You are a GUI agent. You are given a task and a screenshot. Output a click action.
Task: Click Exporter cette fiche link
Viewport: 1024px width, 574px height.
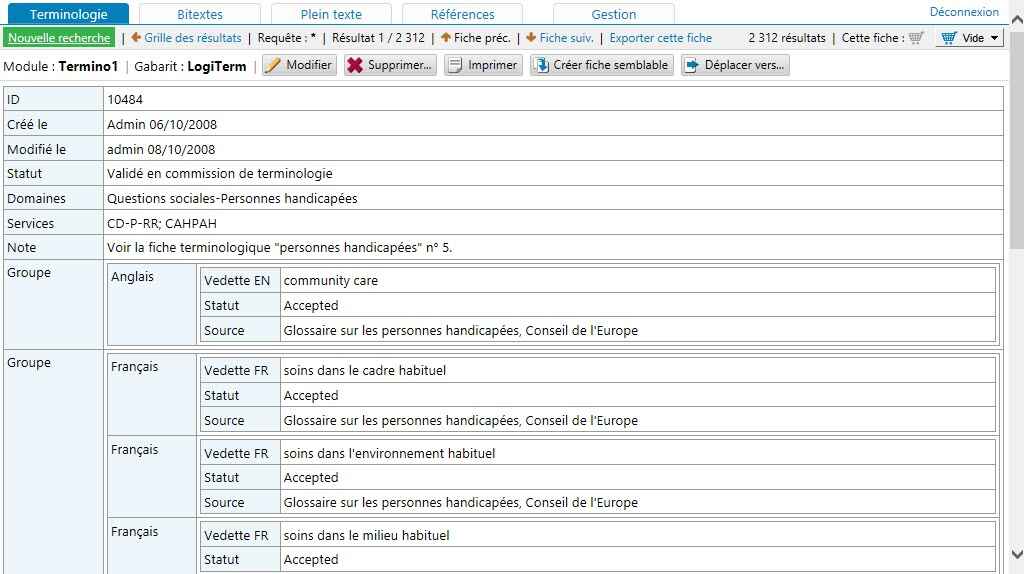click(x=660, y=38)
